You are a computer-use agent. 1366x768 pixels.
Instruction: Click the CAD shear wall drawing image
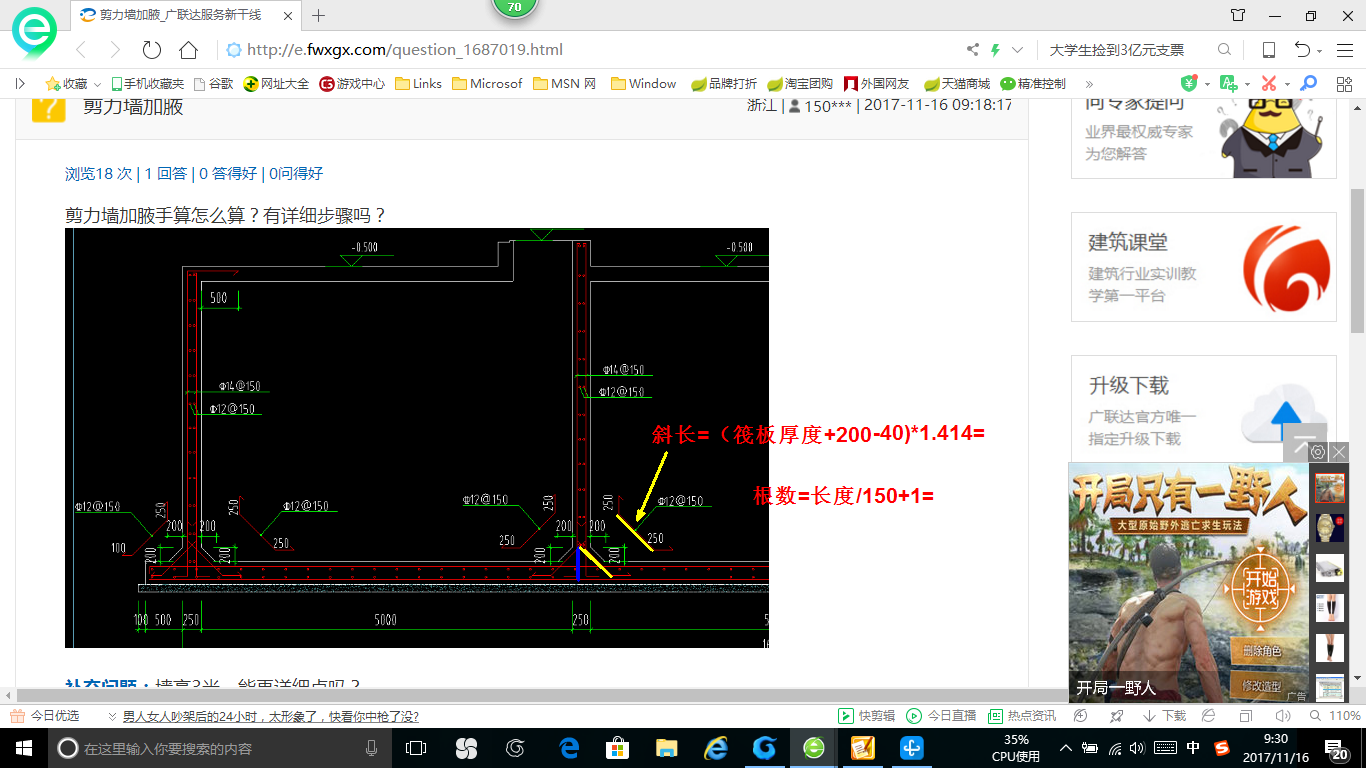click(417, 438)
